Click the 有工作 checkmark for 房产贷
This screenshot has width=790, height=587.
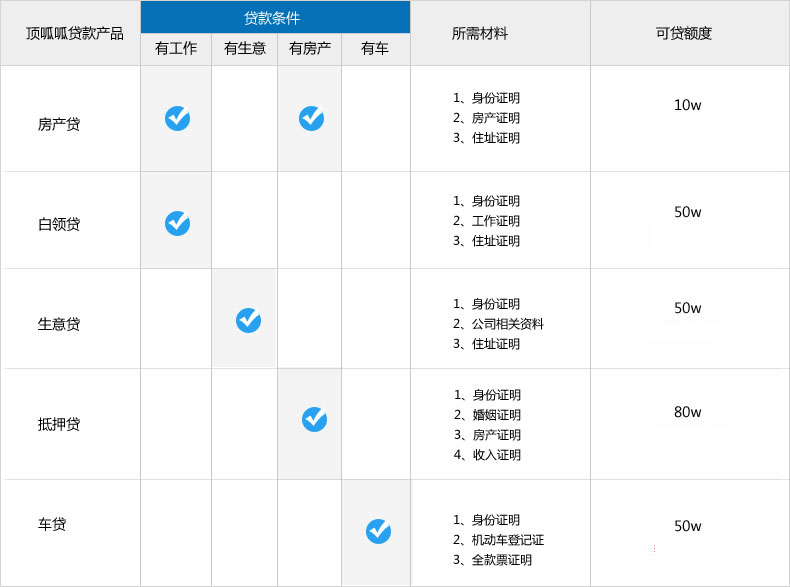[177, 118]
